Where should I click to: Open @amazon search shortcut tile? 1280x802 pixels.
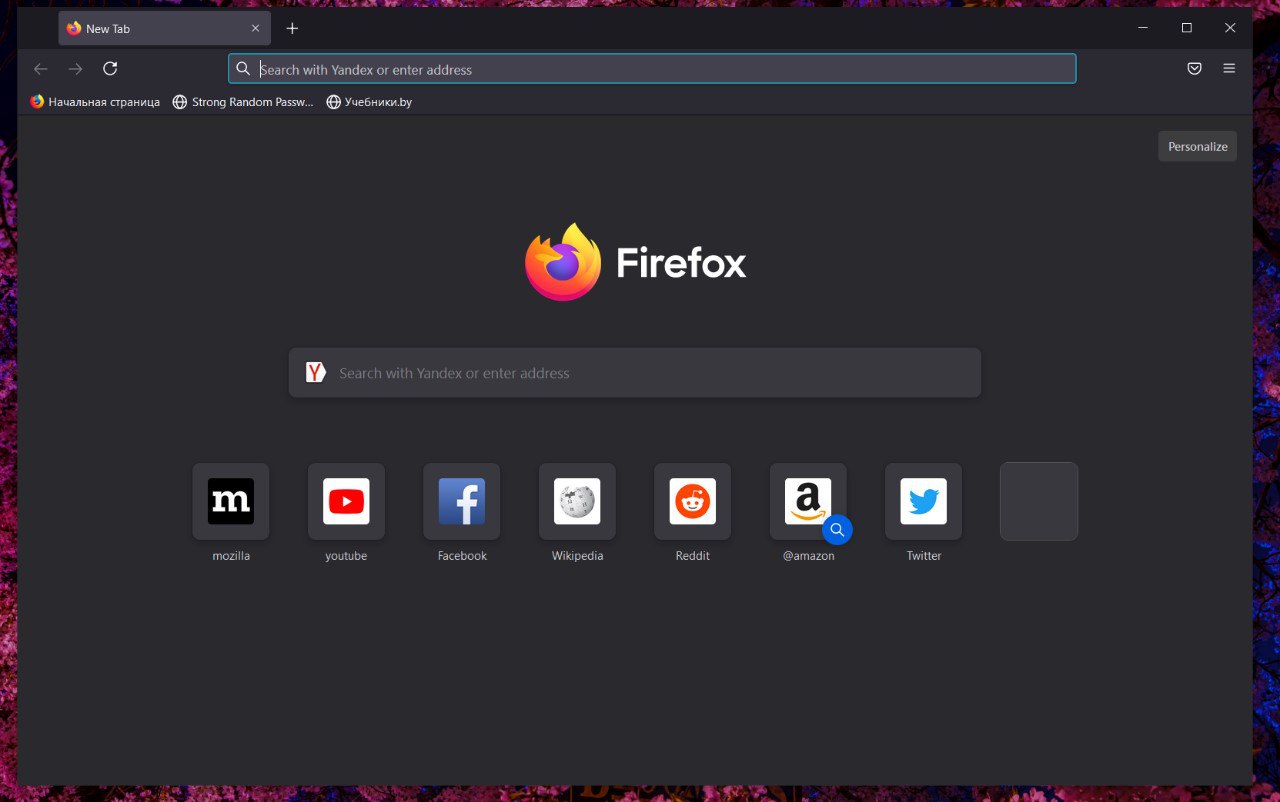point(808,502)
